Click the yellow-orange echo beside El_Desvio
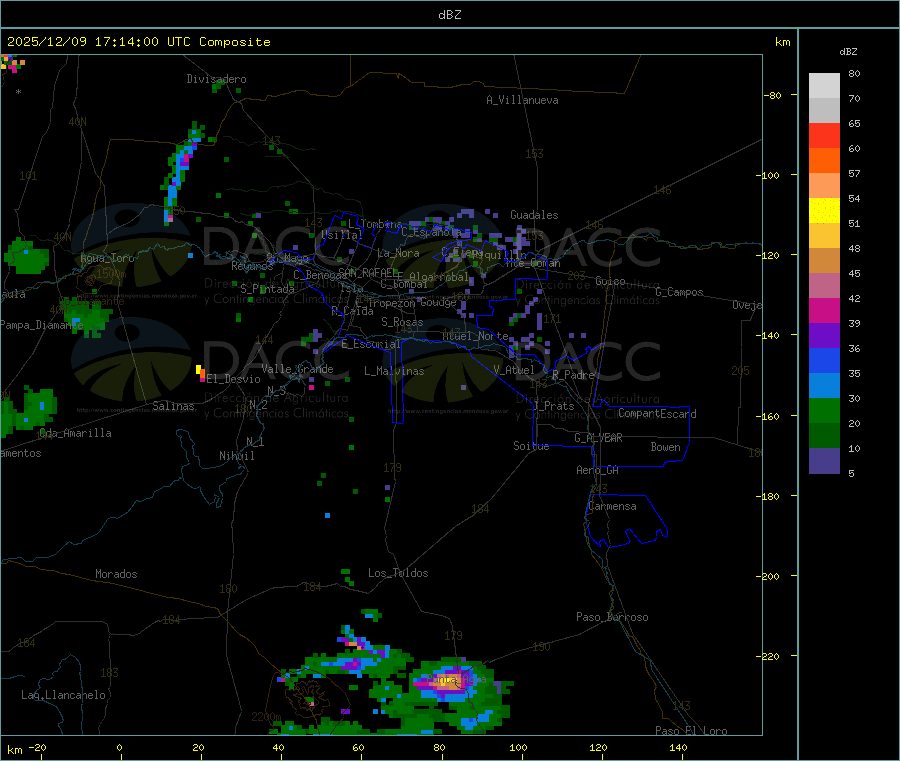This screenshot has height=761, width=900. [200, 373]
